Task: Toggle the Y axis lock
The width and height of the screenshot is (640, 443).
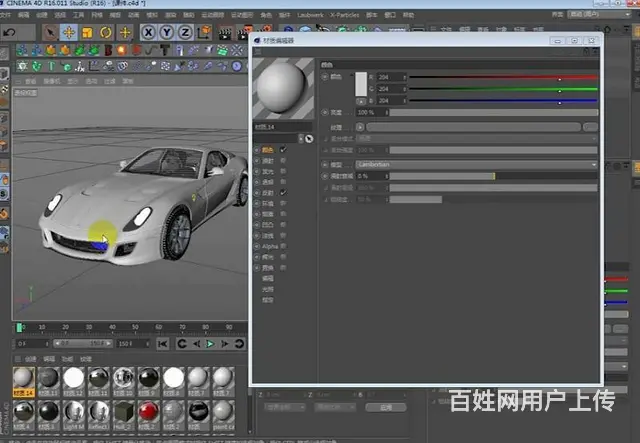Action: pos(167,33)
